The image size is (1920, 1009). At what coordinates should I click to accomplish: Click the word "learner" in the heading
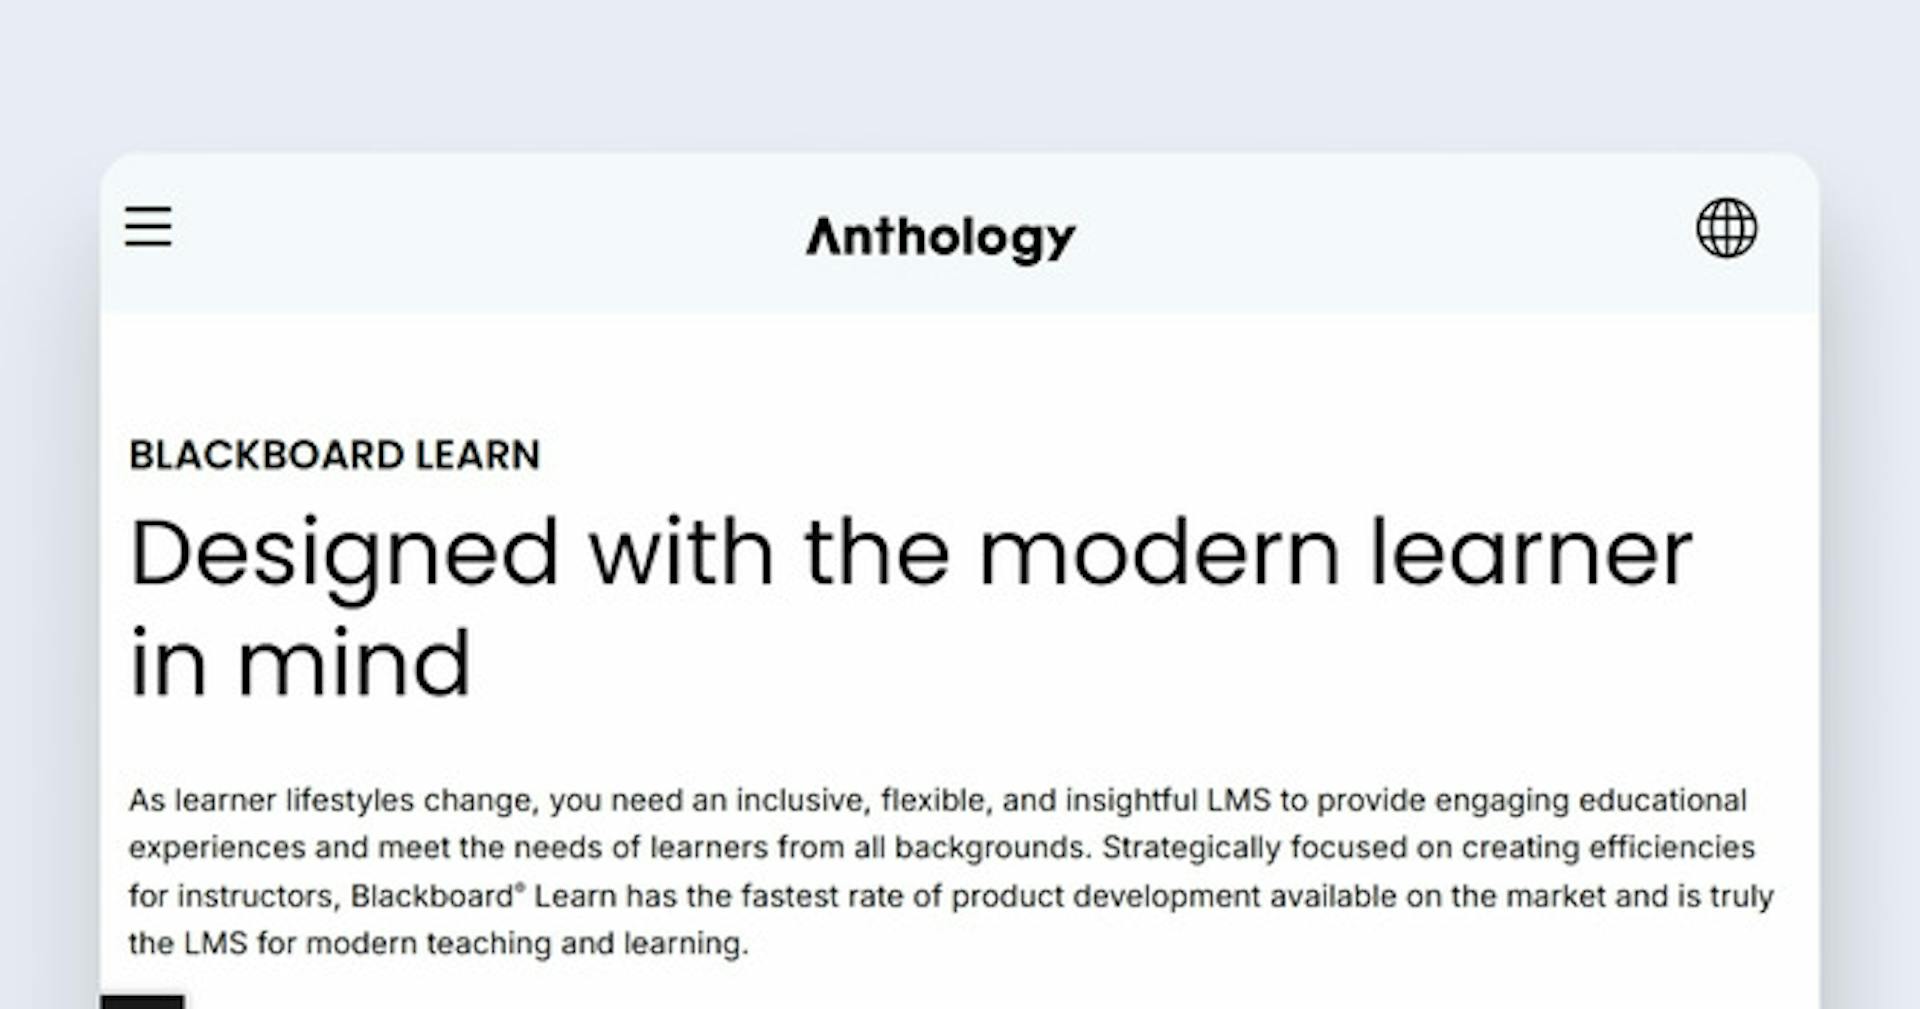pos(1530,553)
